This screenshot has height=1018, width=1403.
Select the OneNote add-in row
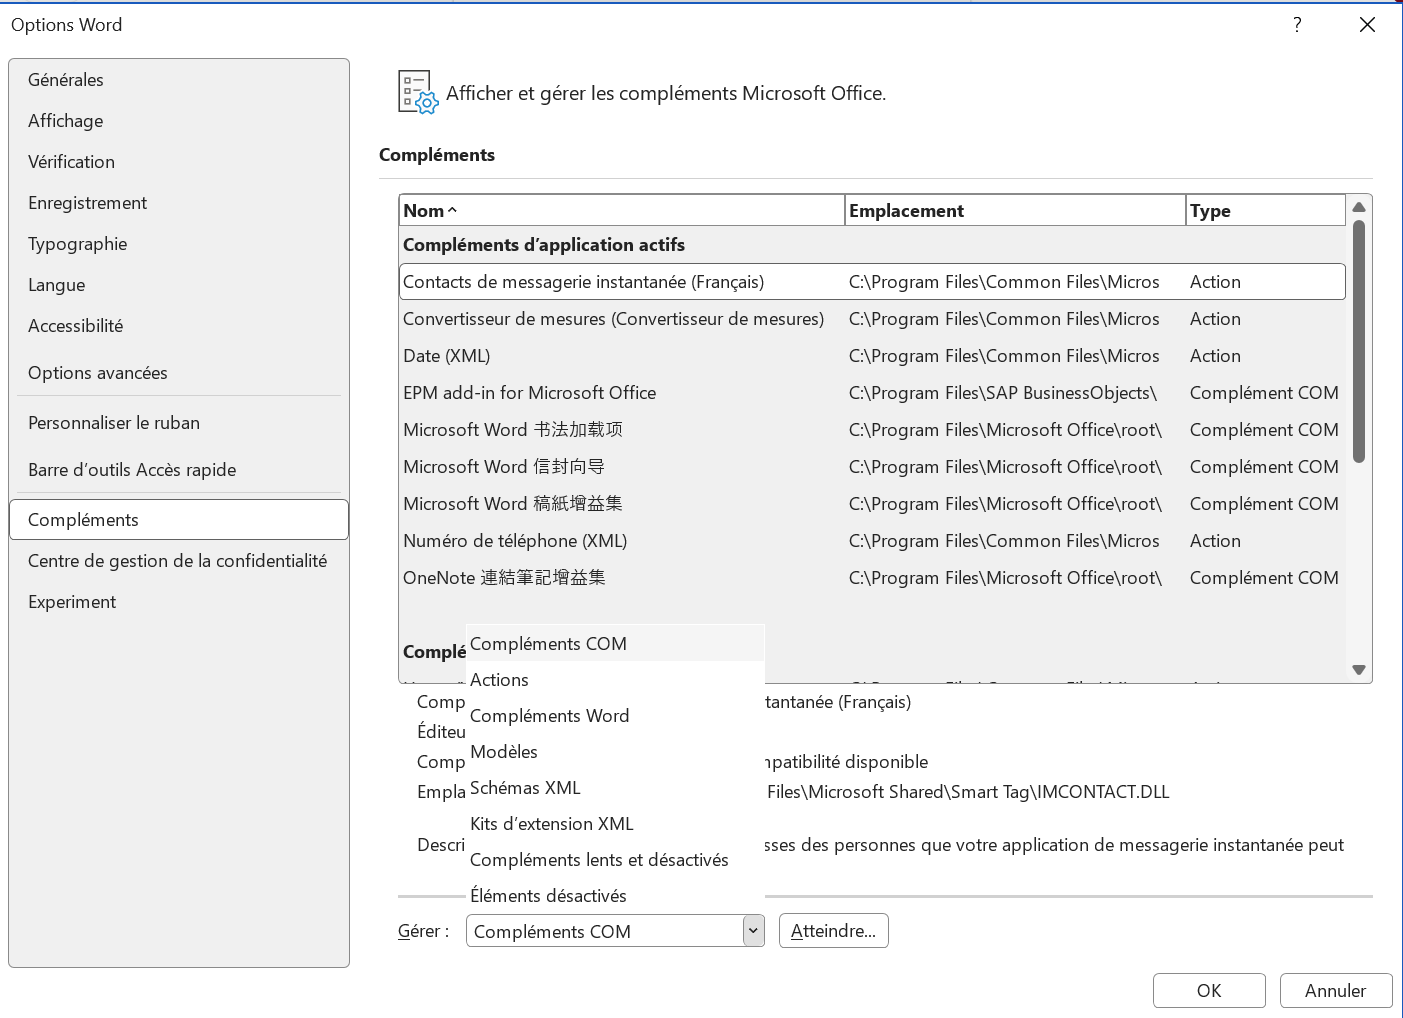point(872,578)
